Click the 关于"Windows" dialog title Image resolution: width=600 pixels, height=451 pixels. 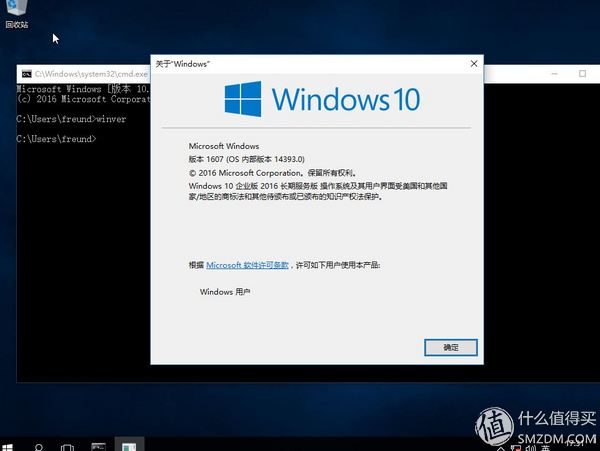tap(183, 64)
